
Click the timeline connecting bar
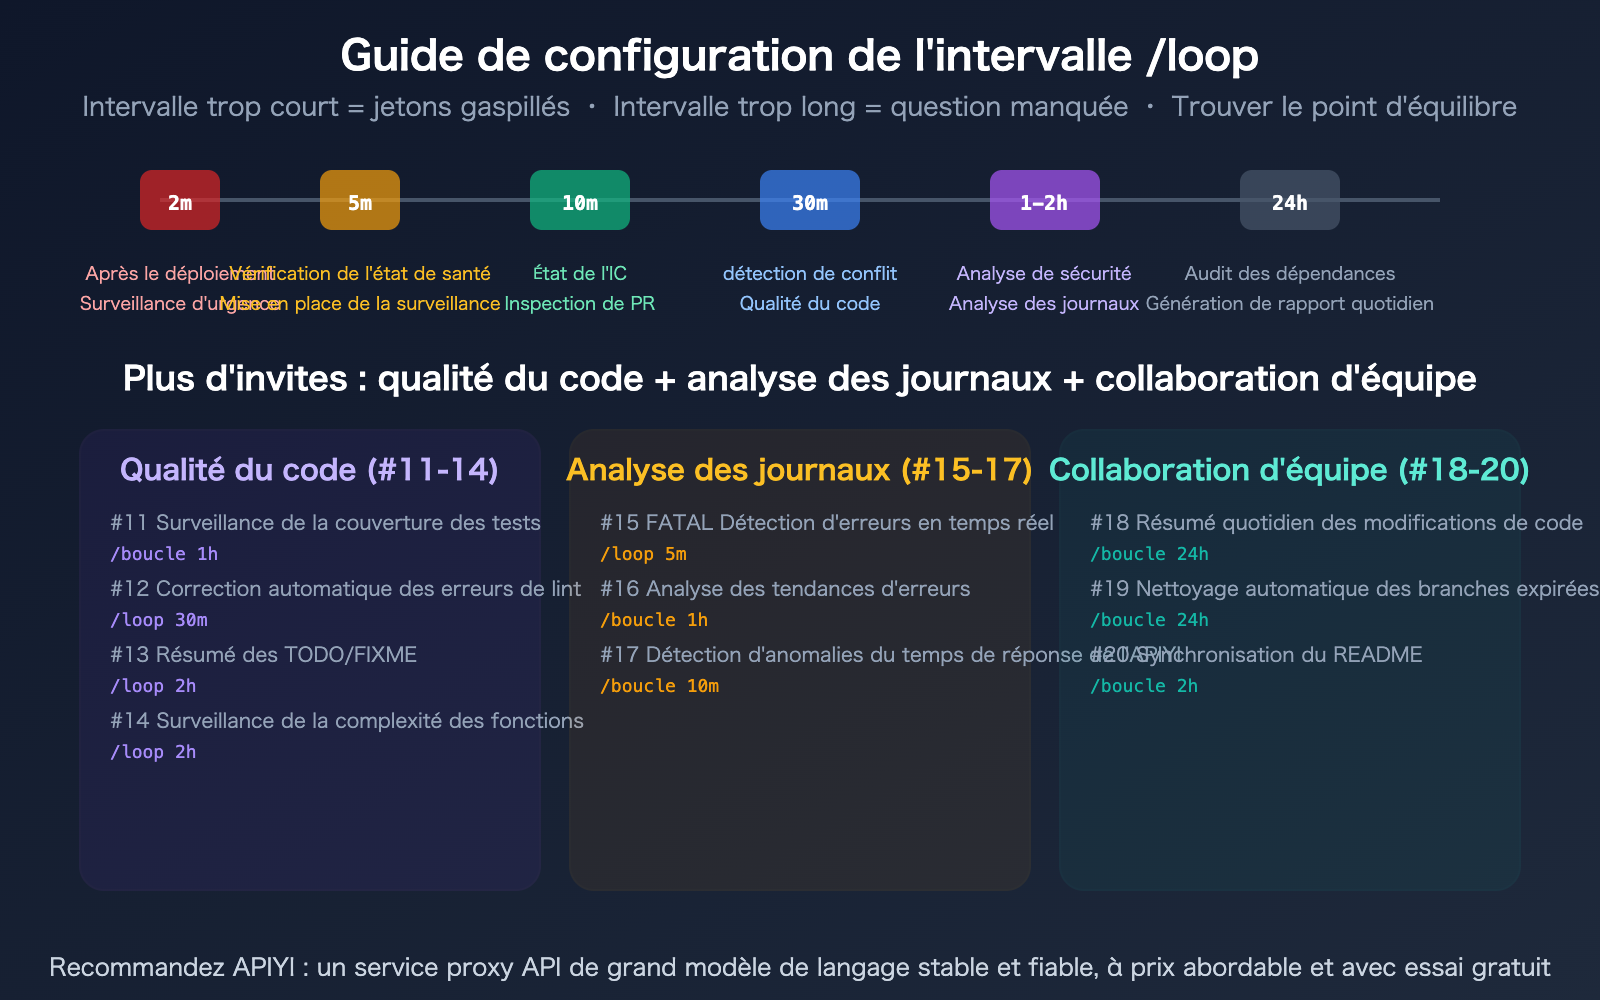[700, 200]
